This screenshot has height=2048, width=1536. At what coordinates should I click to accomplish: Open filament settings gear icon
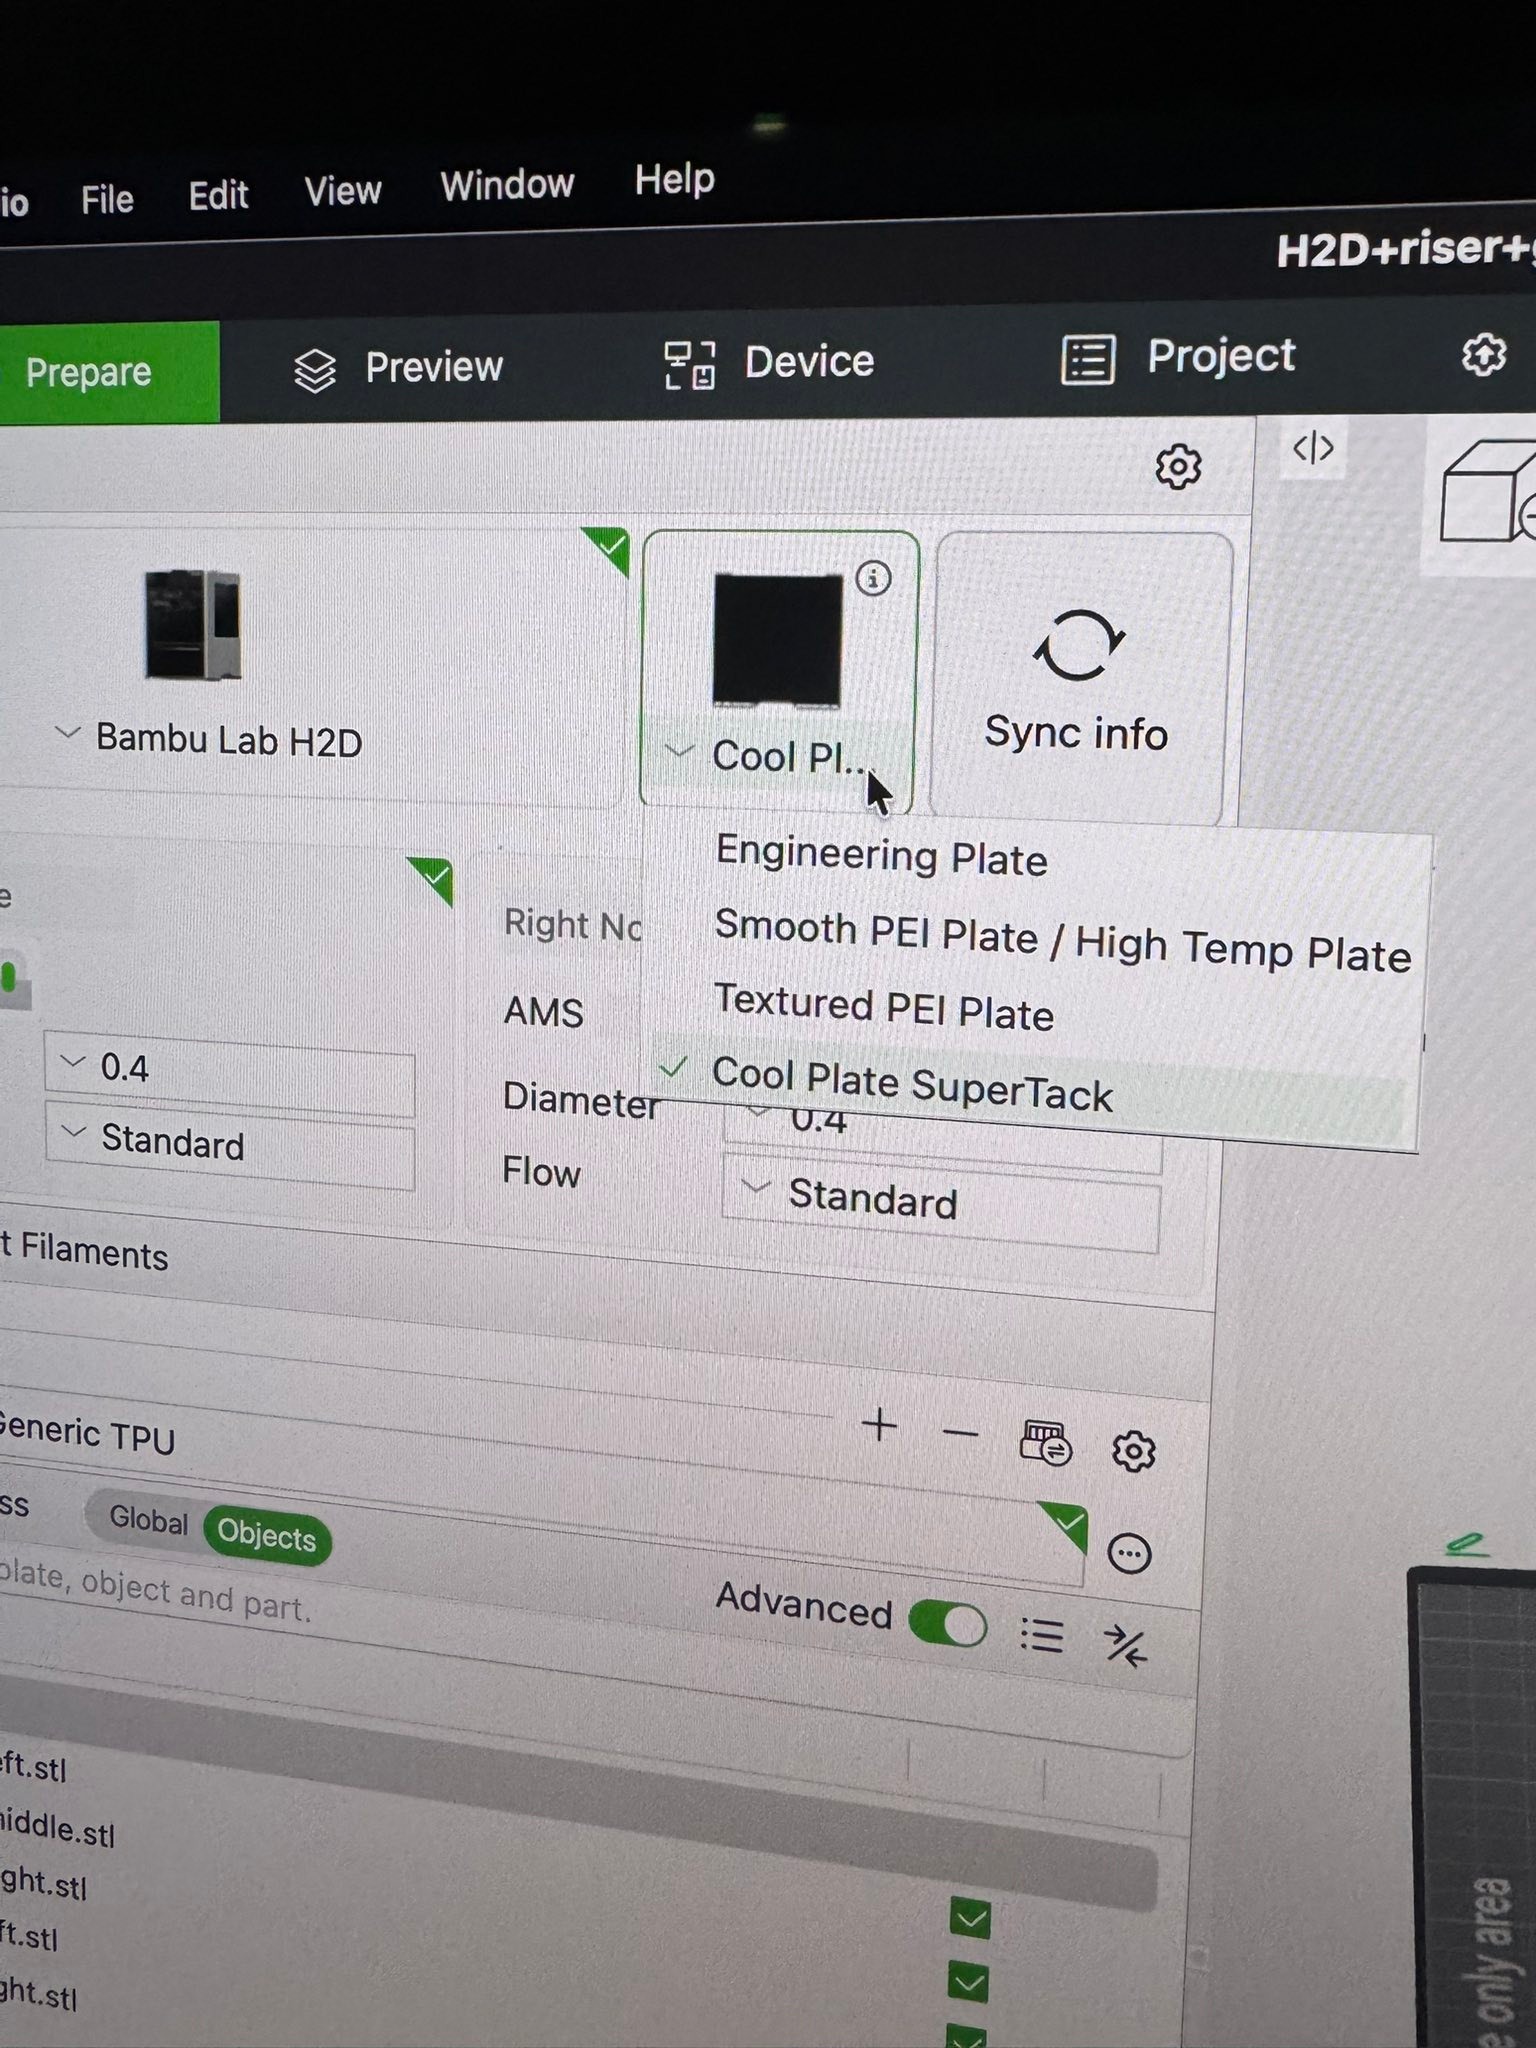(1133, 1451)
